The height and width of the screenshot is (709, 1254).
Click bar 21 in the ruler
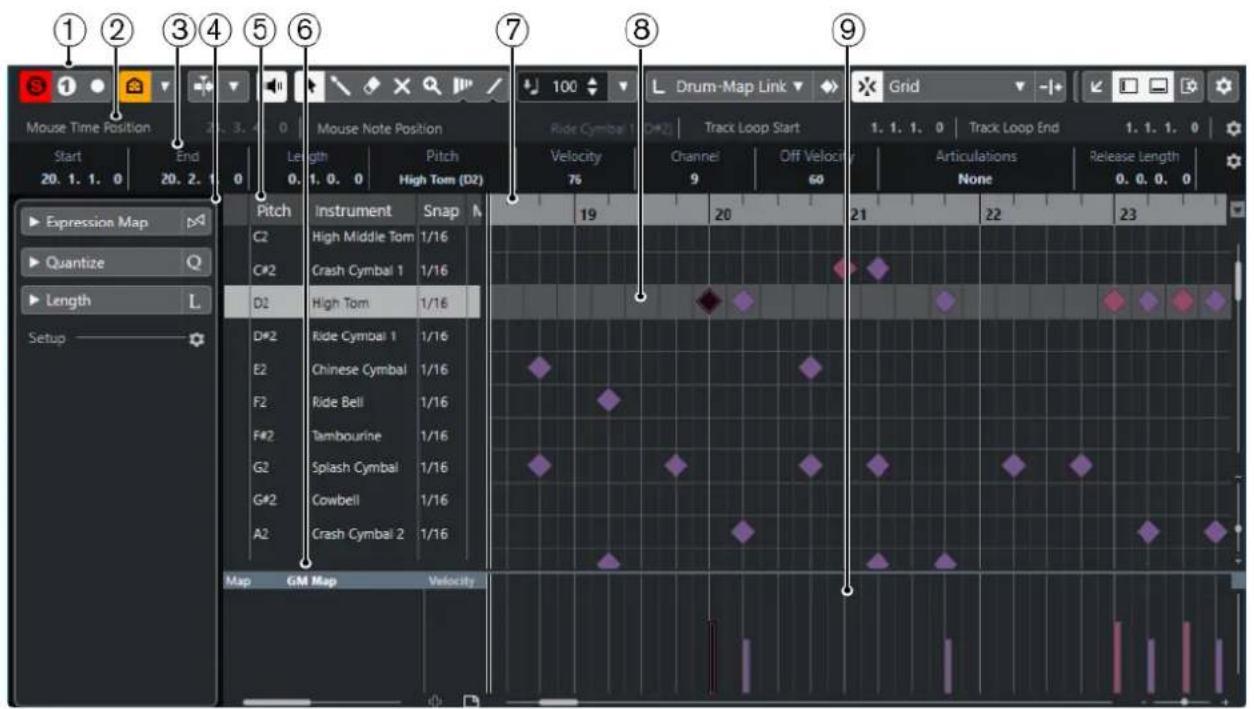tap(857, 214)
